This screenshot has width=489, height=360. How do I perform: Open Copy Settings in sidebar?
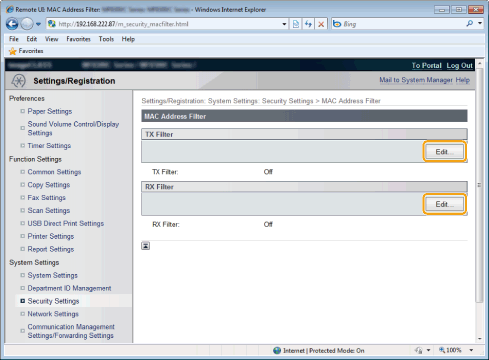coord(49,185)
